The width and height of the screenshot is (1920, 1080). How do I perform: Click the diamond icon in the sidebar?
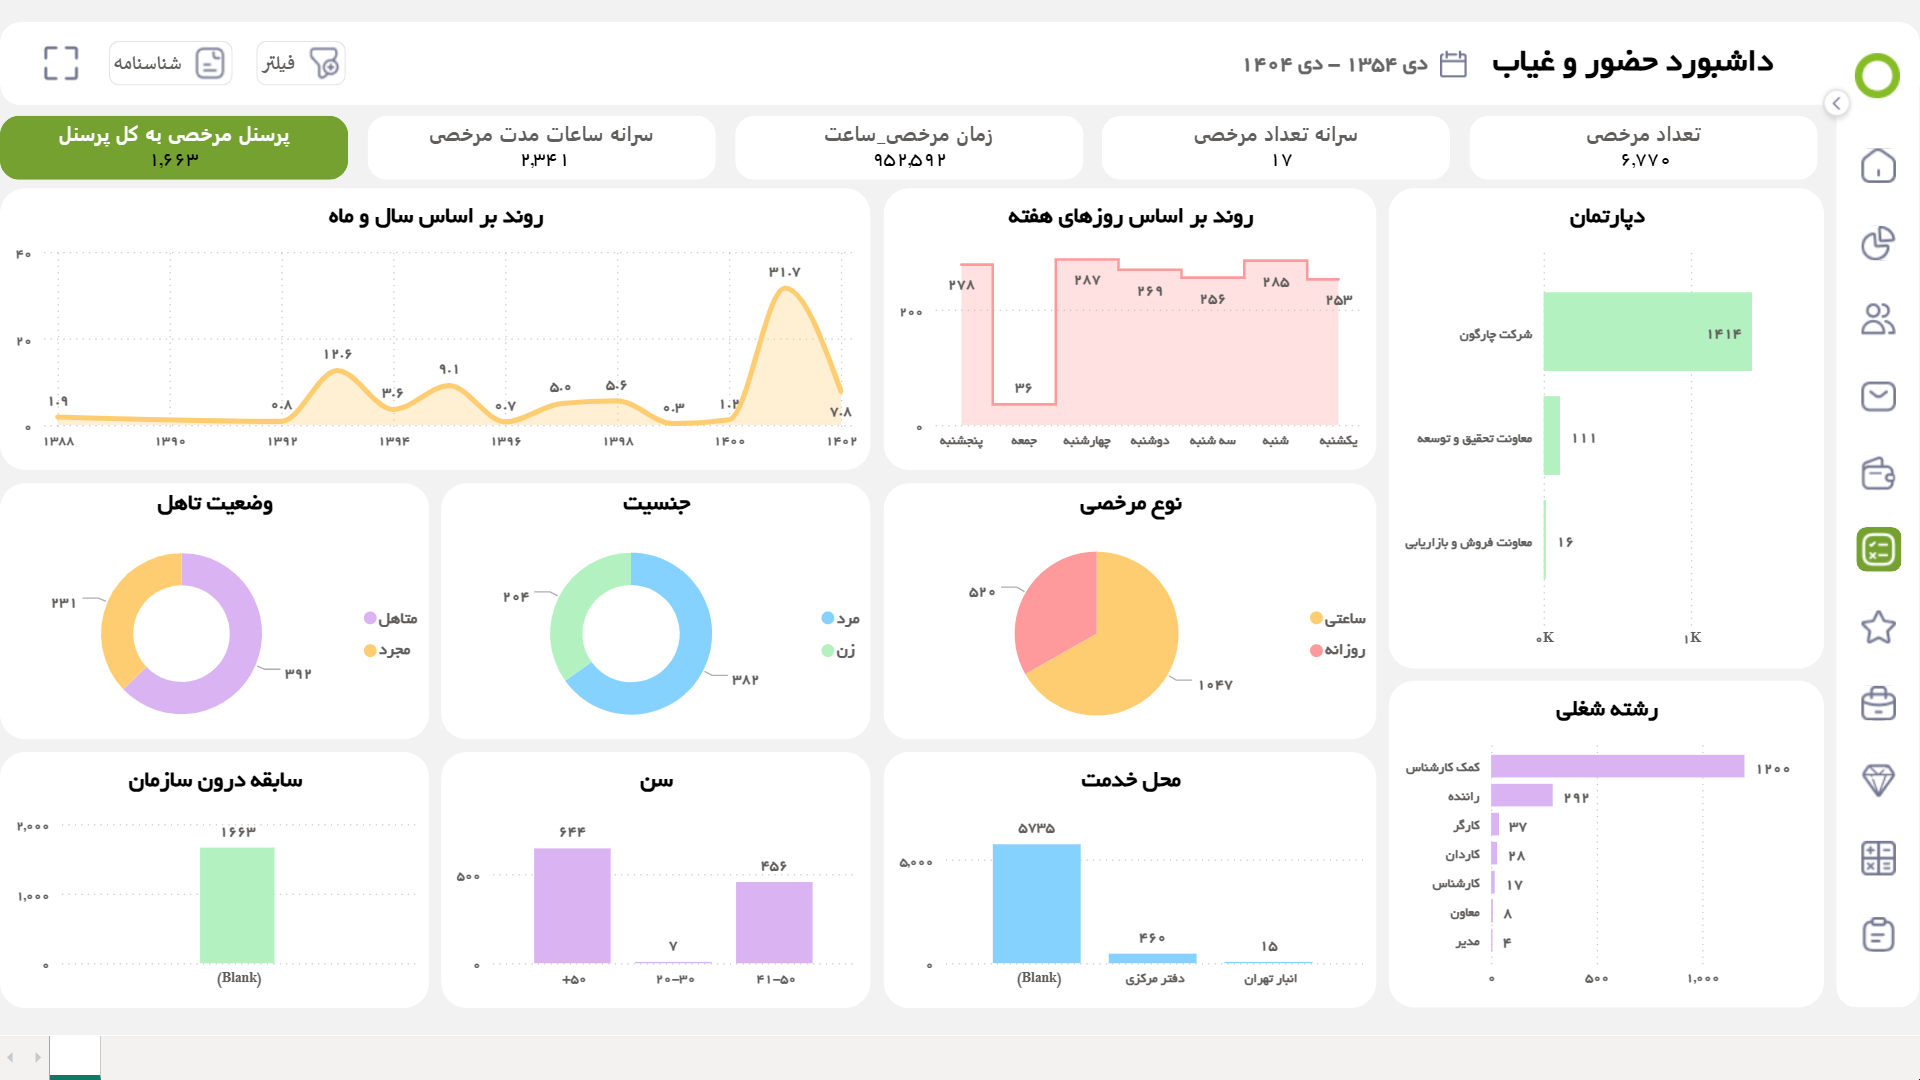click(1880, 780)
